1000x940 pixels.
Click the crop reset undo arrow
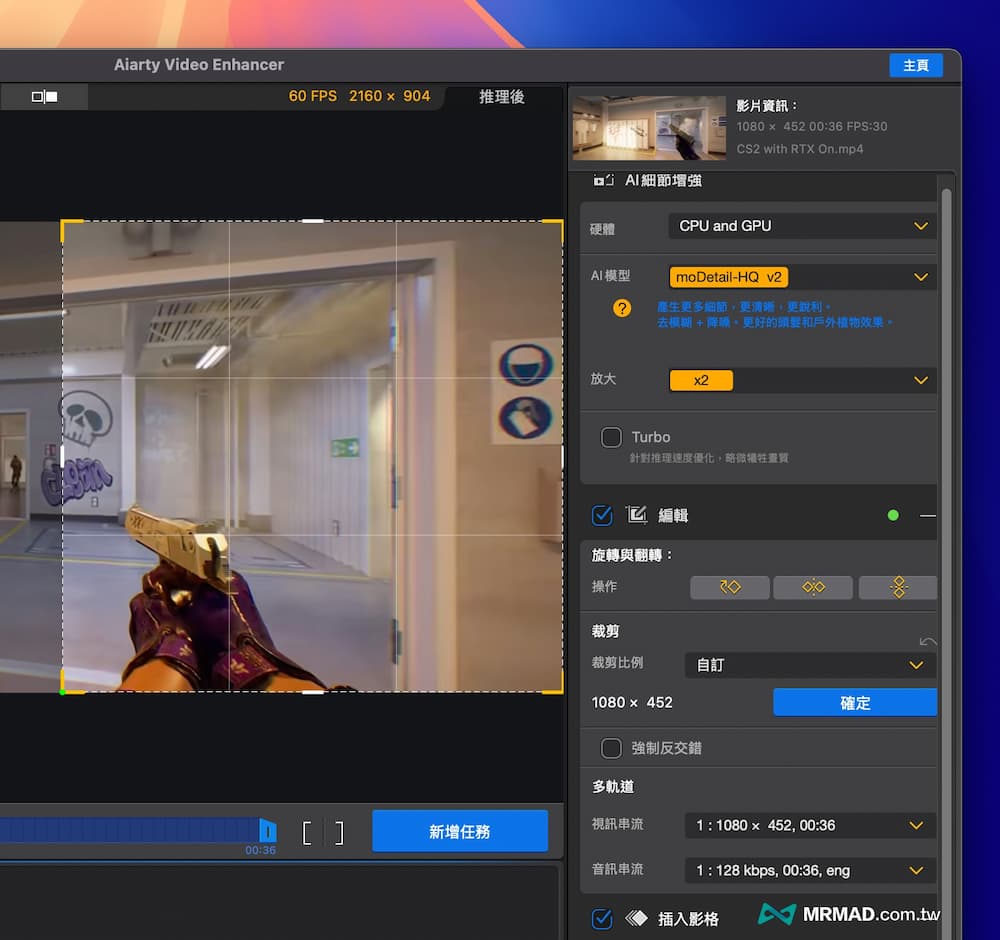928,641
